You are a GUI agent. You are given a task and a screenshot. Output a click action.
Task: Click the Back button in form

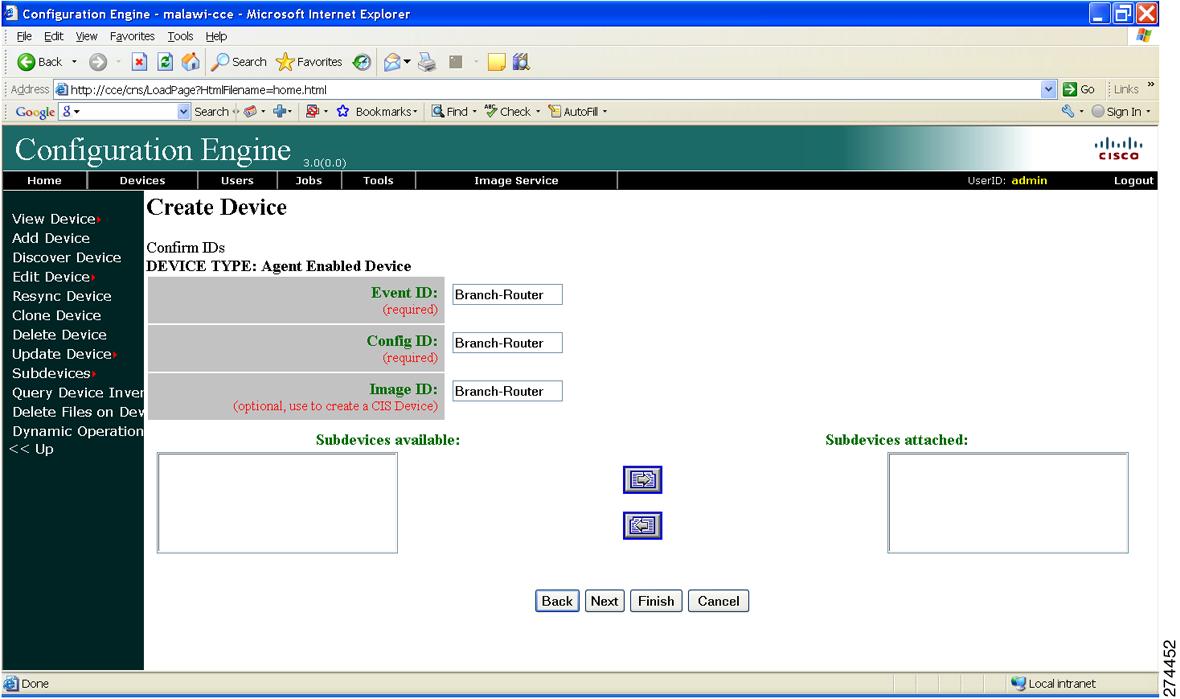557,601
